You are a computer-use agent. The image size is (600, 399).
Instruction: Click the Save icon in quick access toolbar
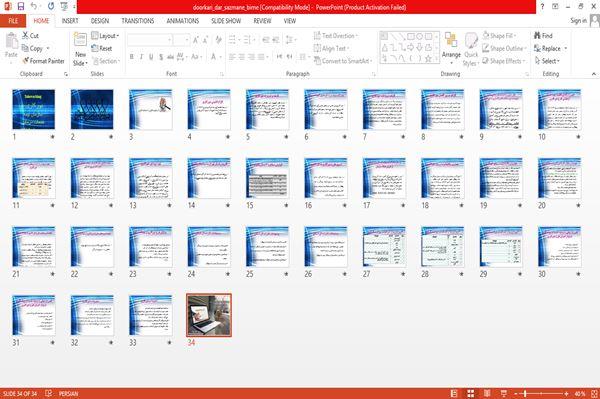[21, 7]
